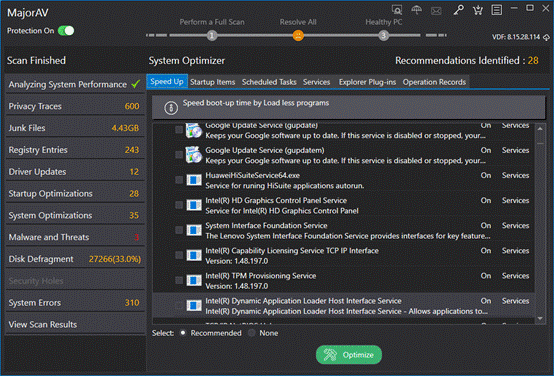Open the Explorer Plug-ins tab
Screen dimensions: 554x376
[367, 82]
